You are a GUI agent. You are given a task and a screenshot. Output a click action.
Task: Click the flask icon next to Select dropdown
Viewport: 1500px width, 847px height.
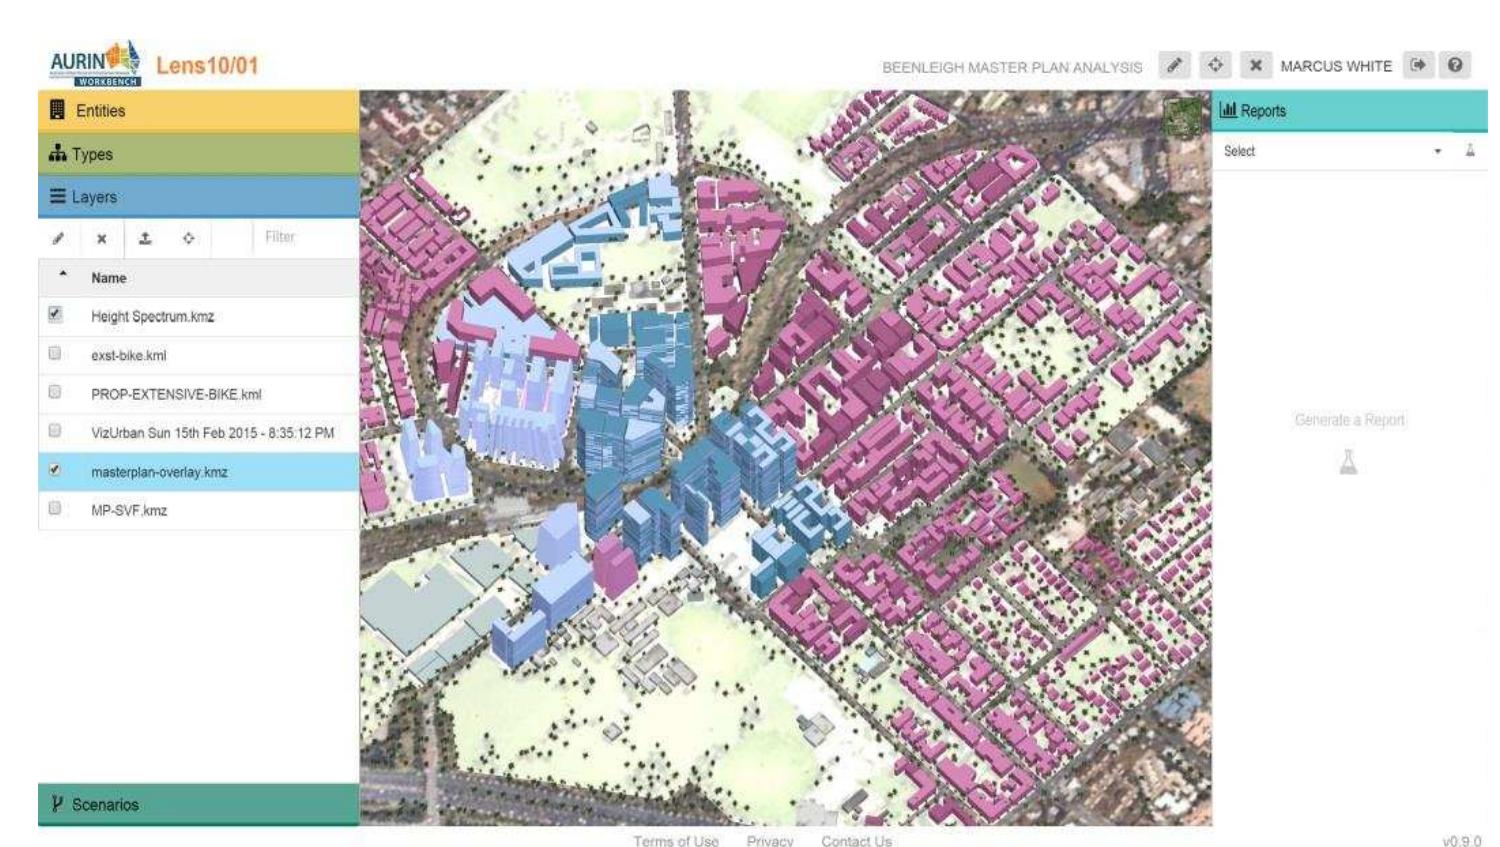click(1470, 151)
